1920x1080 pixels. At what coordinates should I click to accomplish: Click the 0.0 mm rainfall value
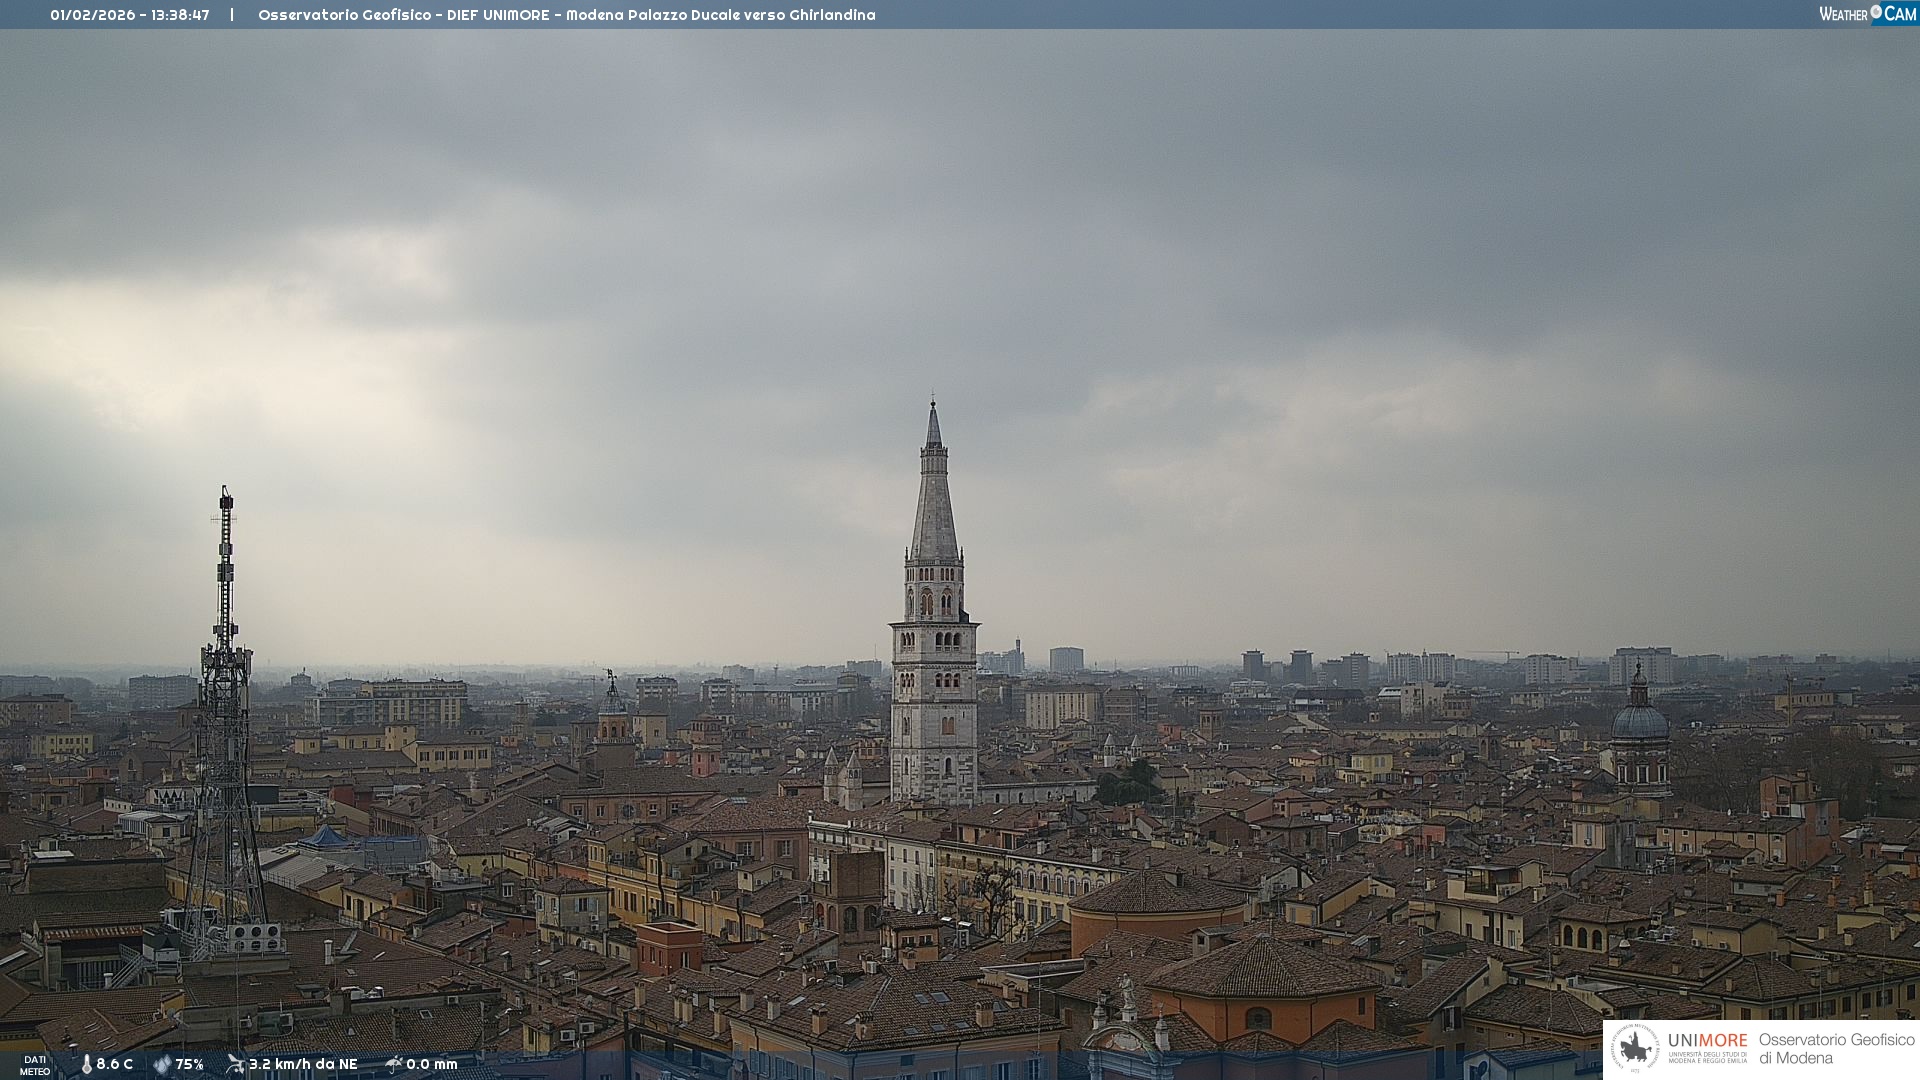coord(432,1064)
